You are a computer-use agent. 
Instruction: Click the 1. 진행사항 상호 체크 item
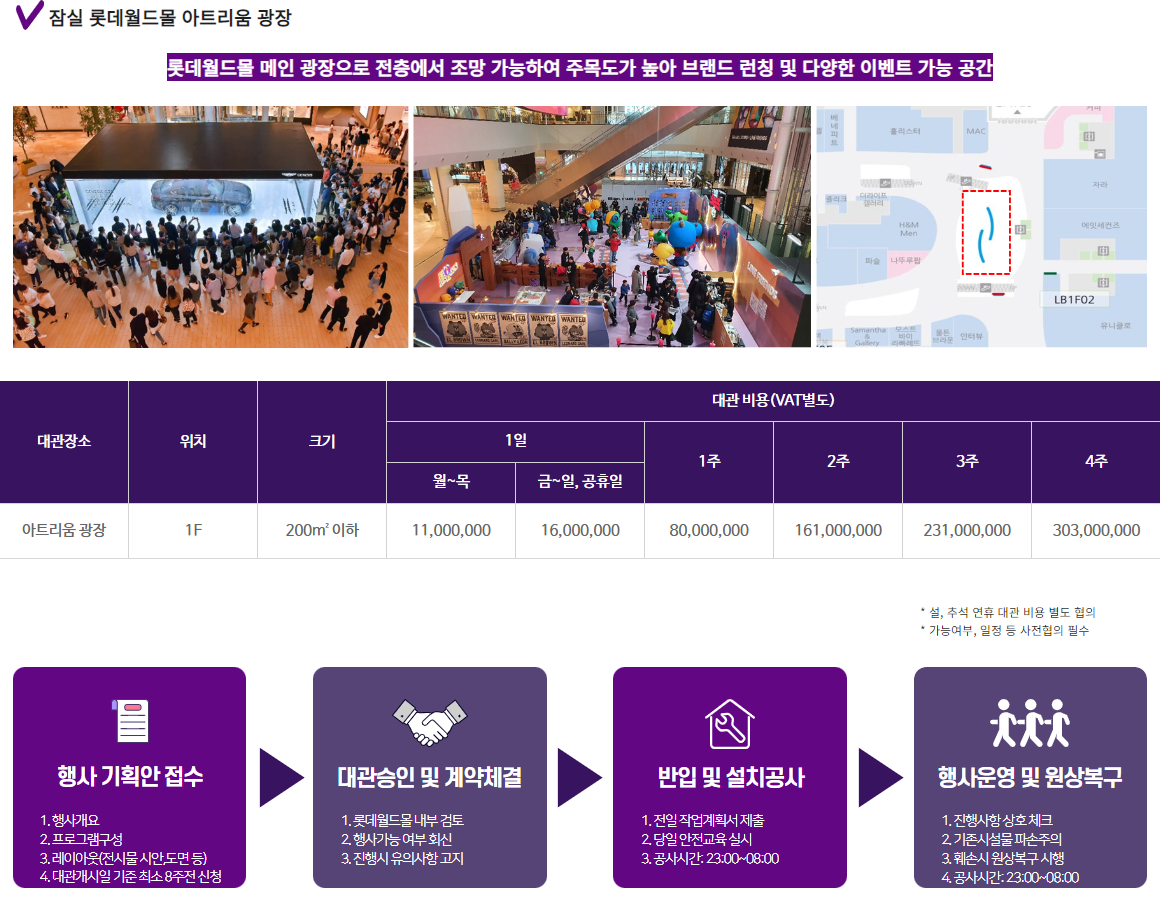(x=997, y=820)
